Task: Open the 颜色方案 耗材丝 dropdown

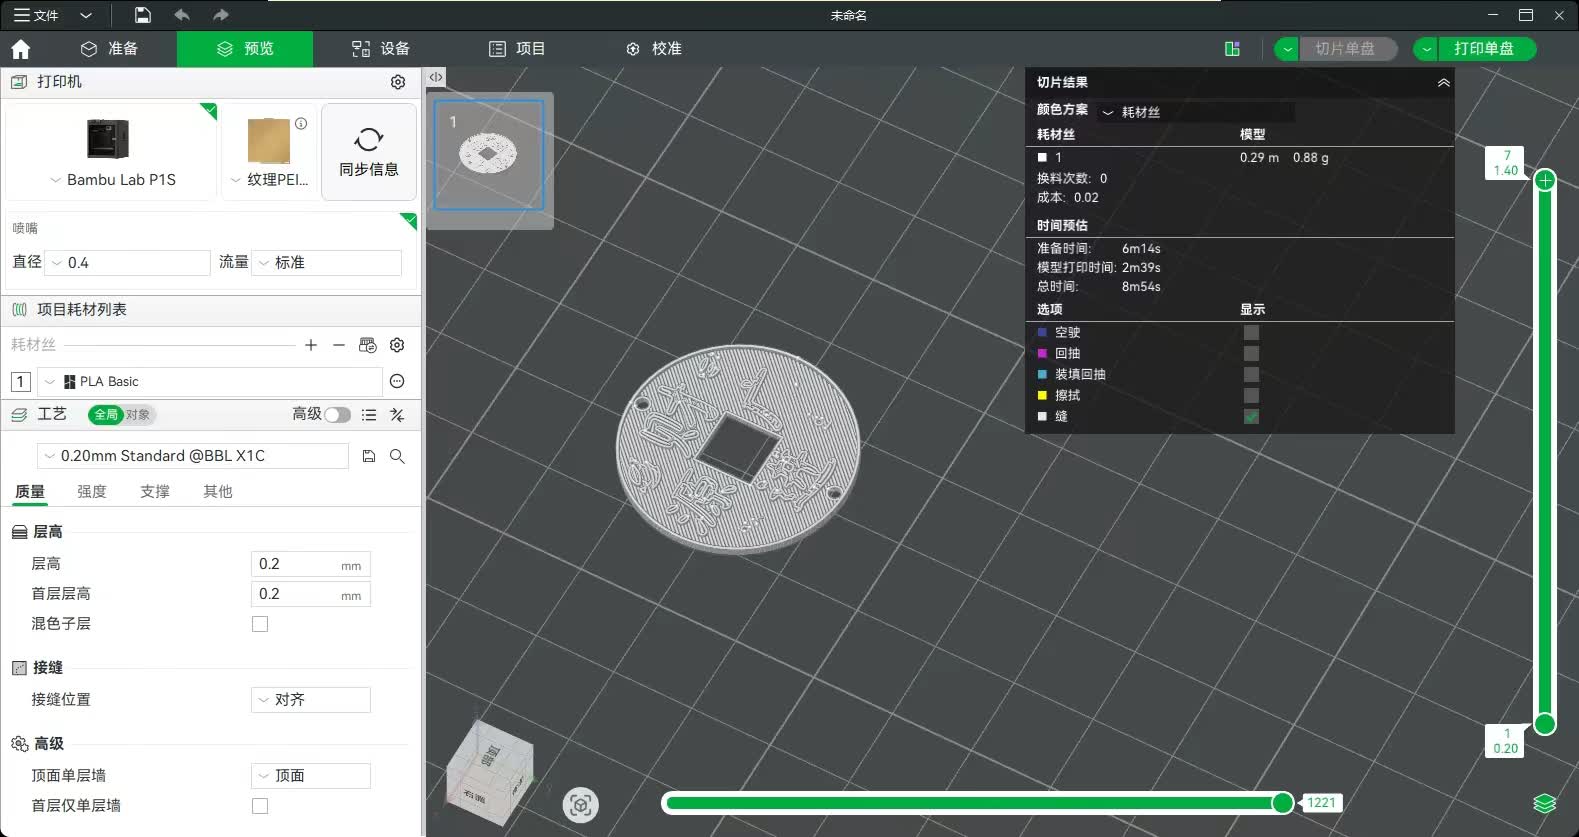Action: [1196, 112]
